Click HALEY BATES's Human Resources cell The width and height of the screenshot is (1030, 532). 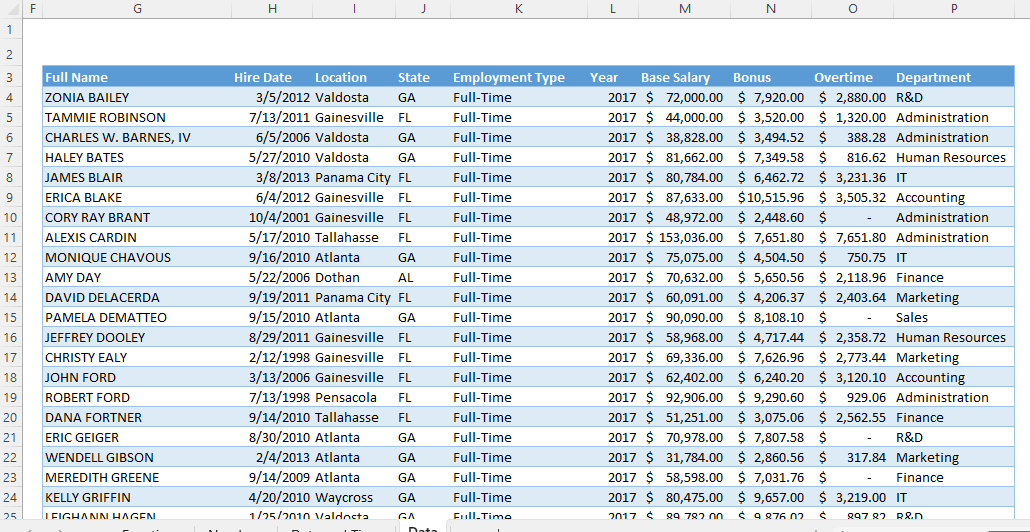pyautogui.click(x=954, y=158)
